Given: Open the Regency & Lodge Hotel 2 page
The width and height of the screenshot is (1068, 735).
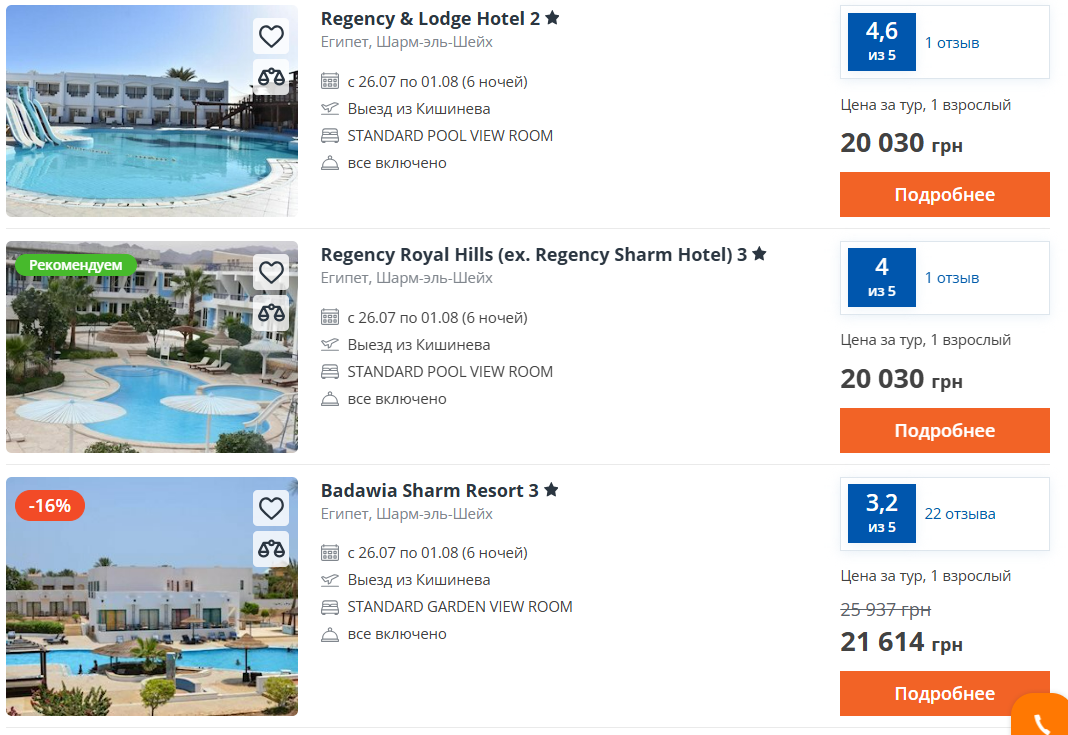Looking at the screenshot, I should 430,18.
